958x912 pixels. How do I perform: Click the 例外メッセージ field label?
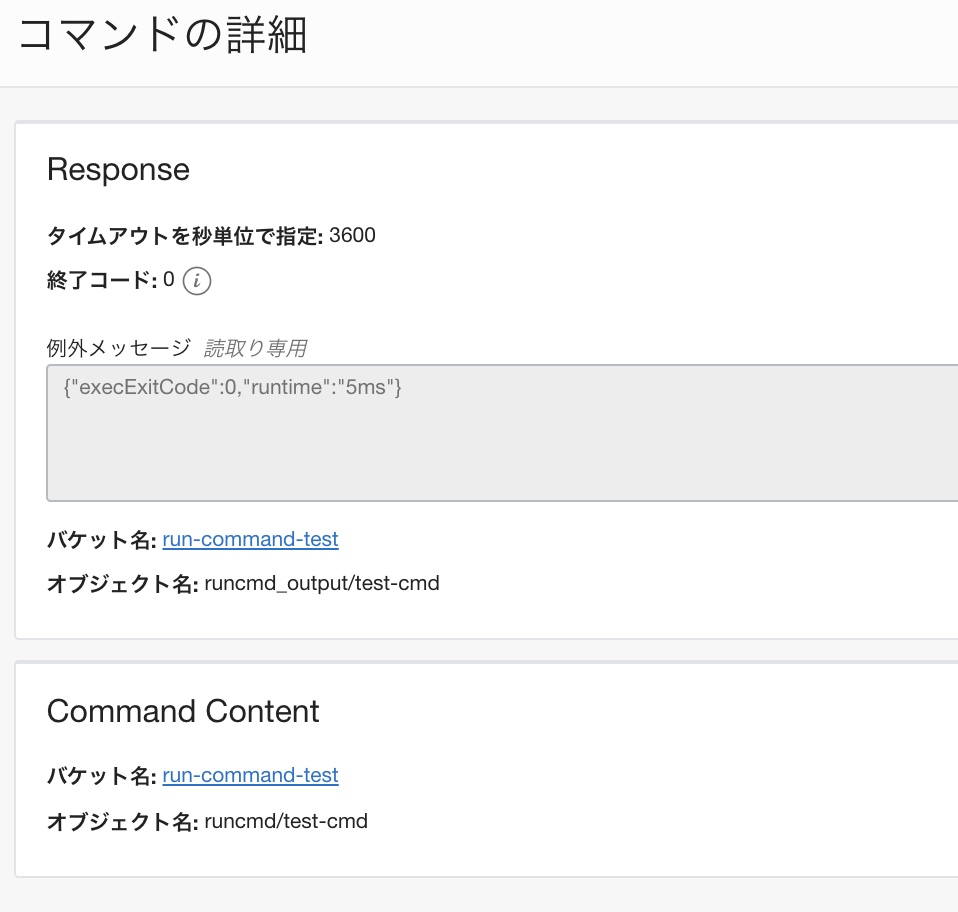pyautogui.click(x=118, y=348)
